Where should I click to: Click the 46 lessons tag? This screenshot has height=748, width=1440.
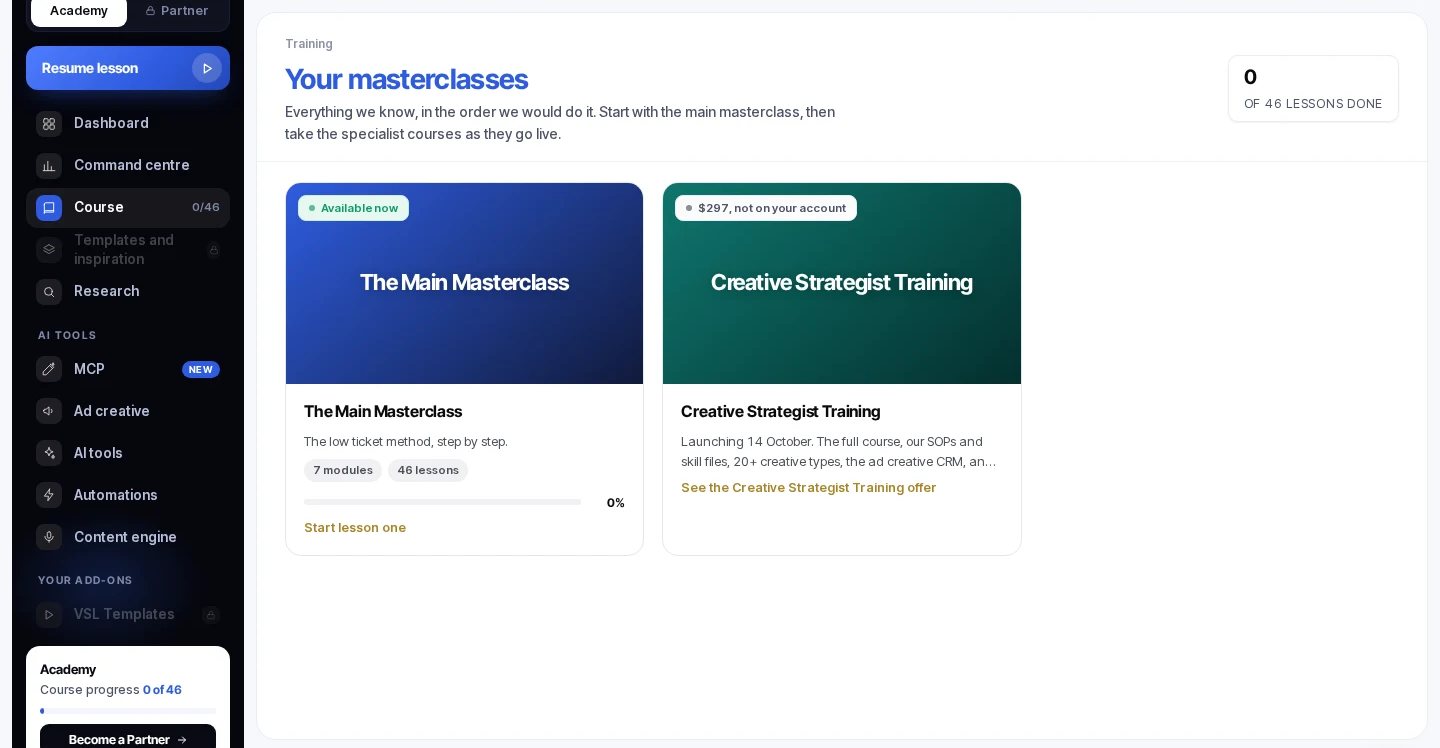click(428, 470)
